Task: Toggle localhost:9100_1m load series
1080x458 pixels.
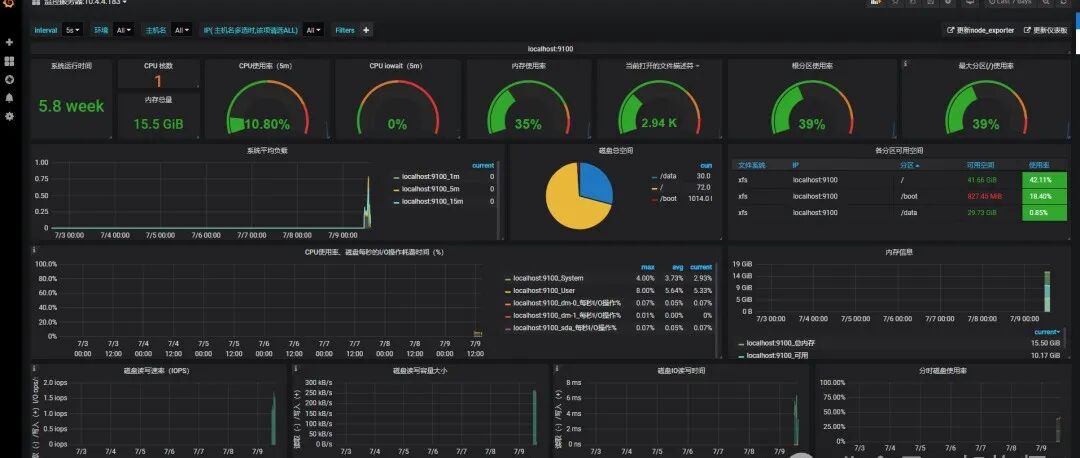Action: 430,176
